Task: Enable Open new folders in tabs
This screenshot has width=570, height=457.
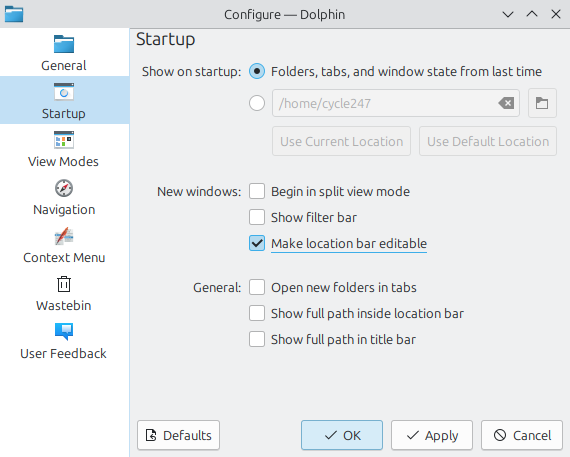Action: [257, 287]
